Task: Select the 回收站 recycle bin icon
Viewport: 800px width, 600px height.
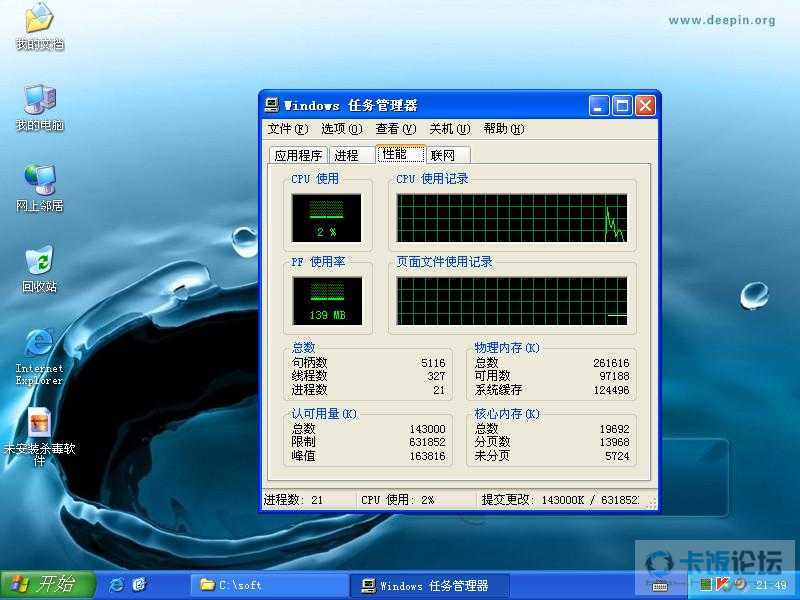Action: coord(39,269)
